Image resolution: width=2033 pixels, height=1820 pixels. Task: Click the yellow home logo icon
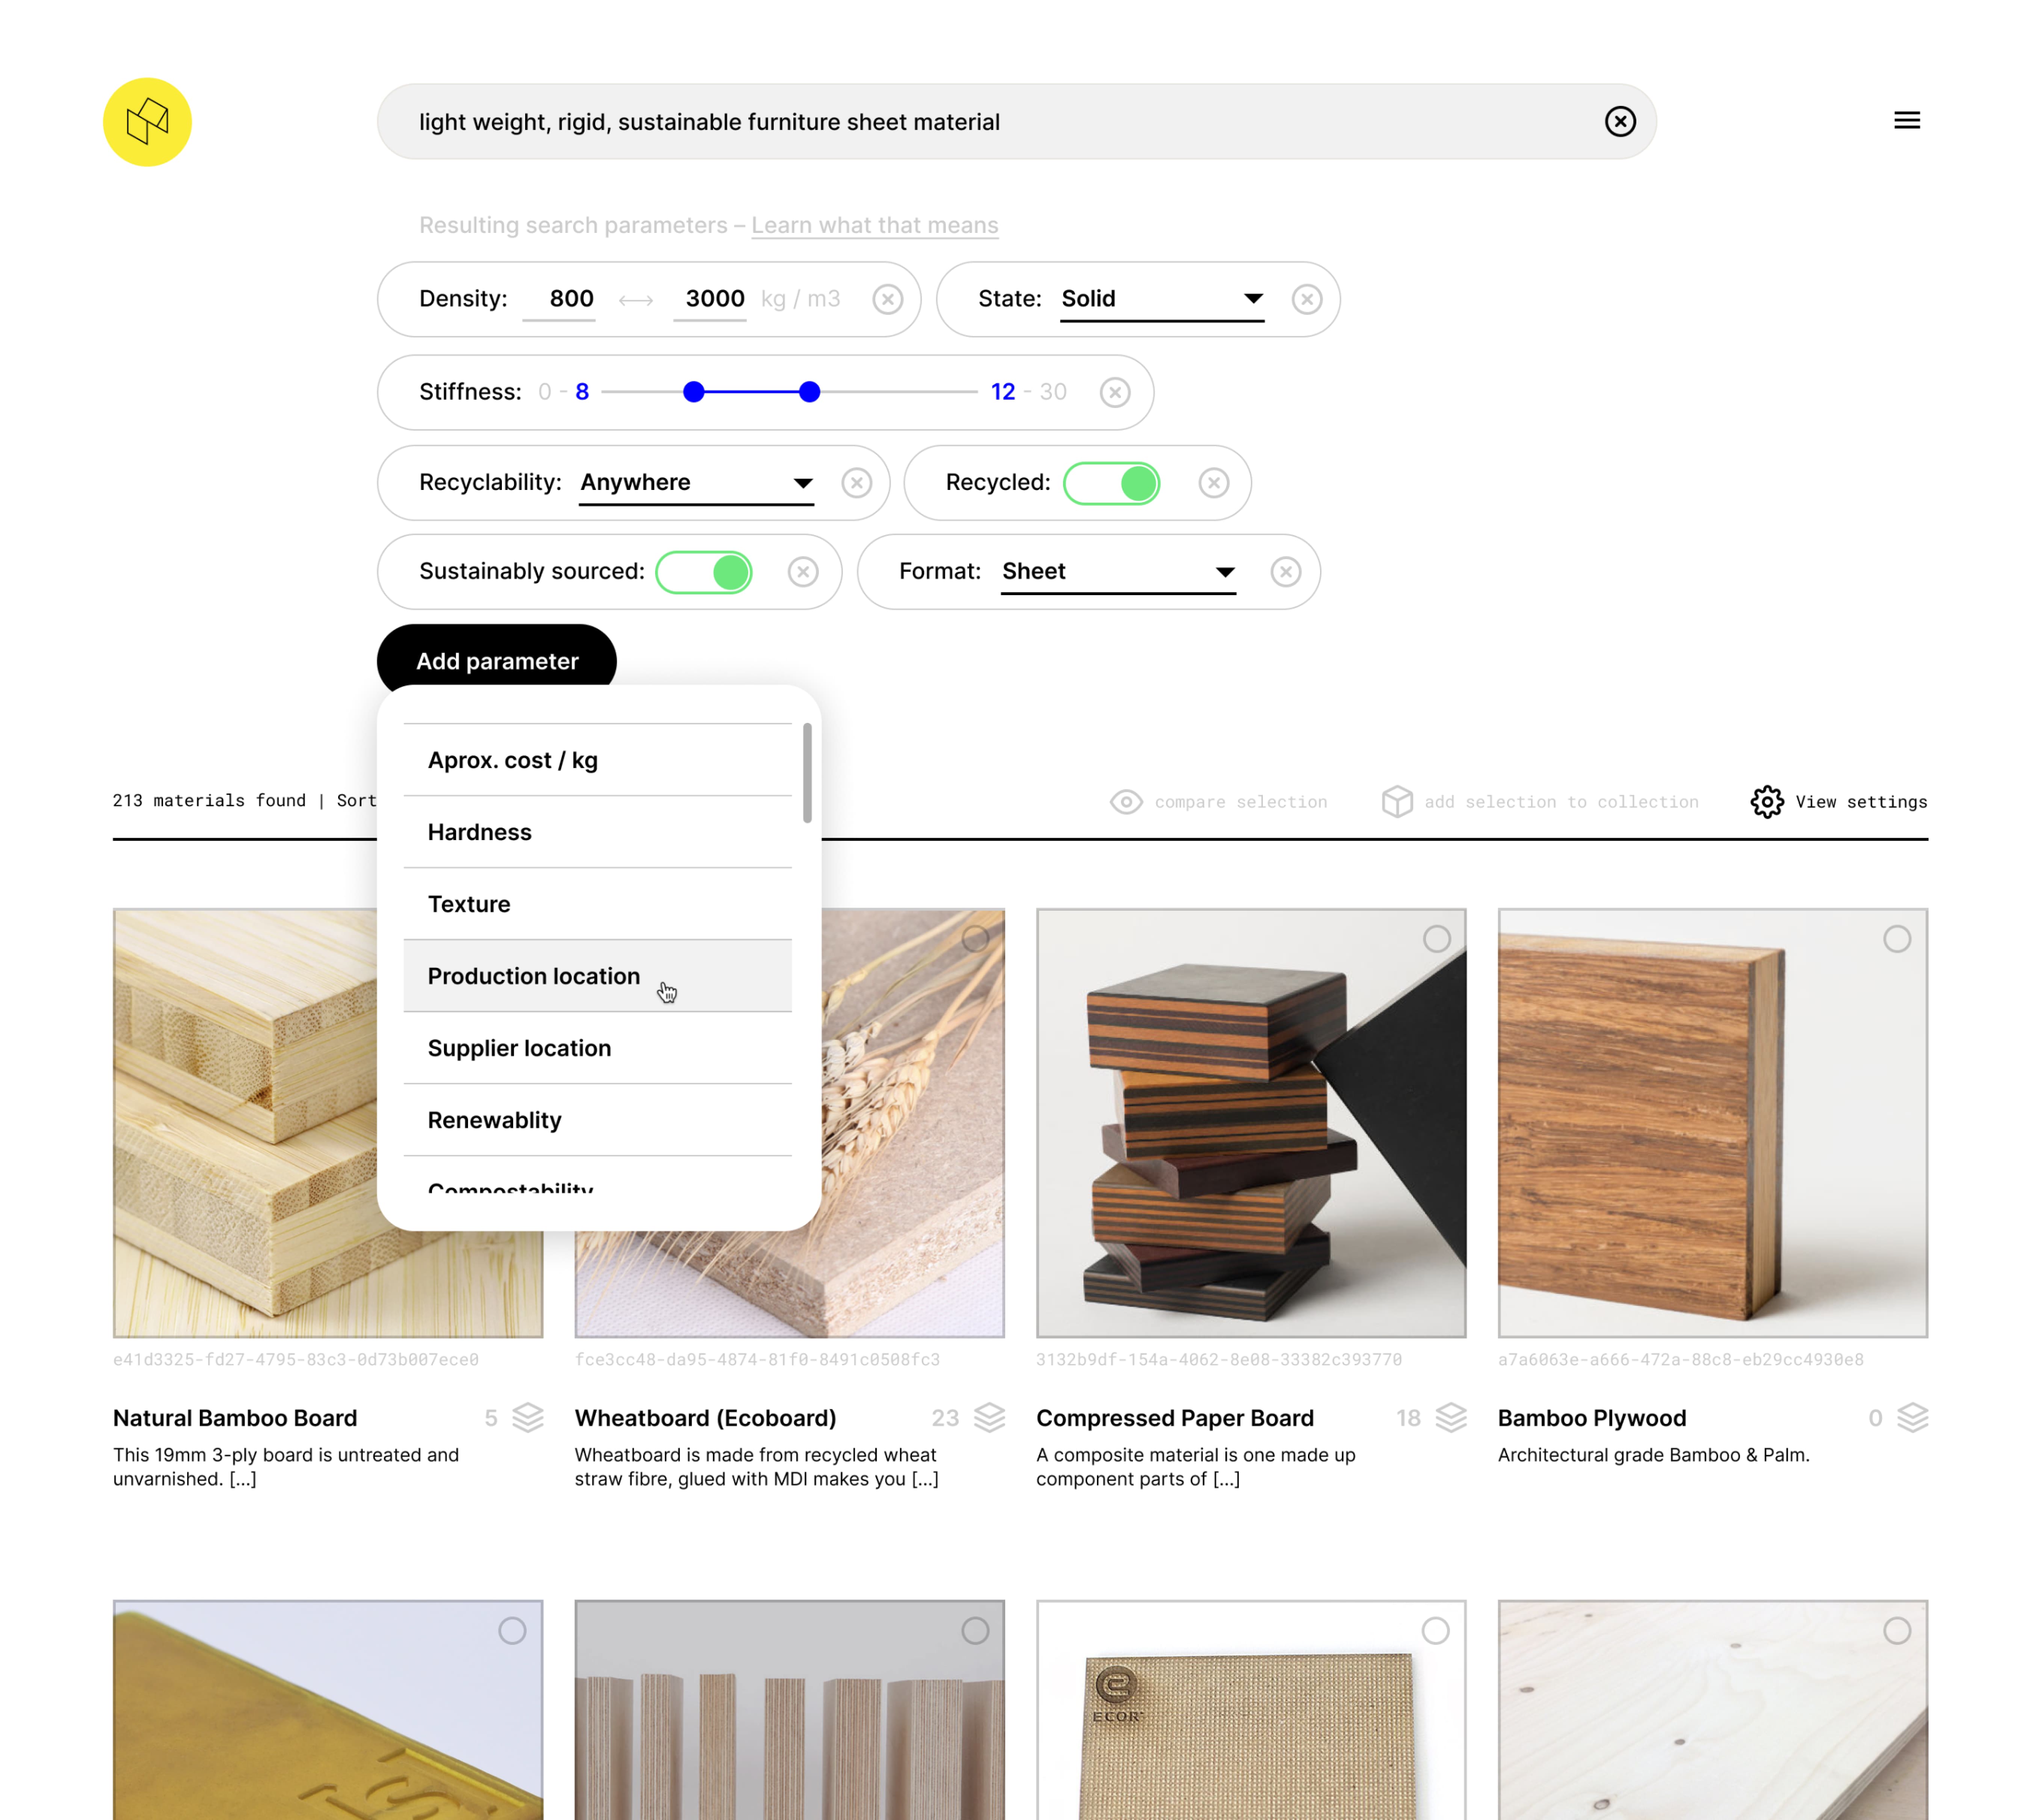(x=147, y=122)
